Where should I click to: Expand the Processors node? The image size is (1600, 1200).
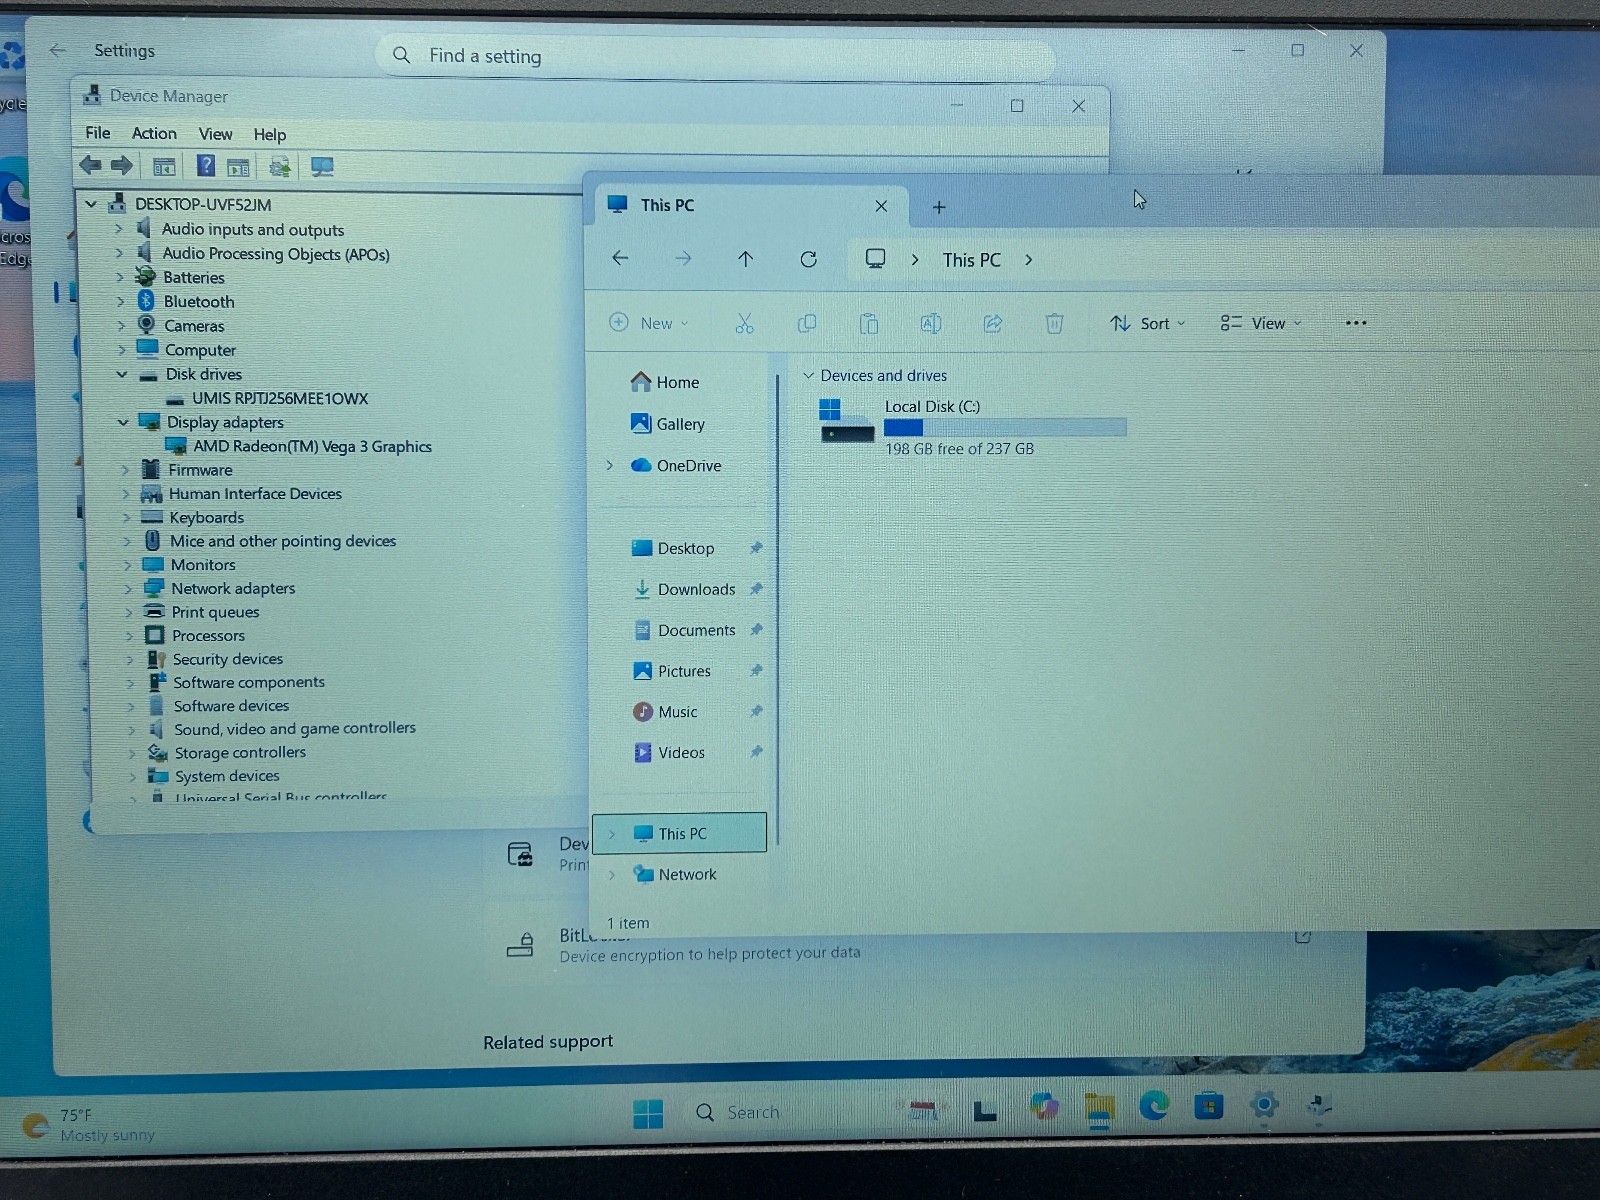coord(129,636)
